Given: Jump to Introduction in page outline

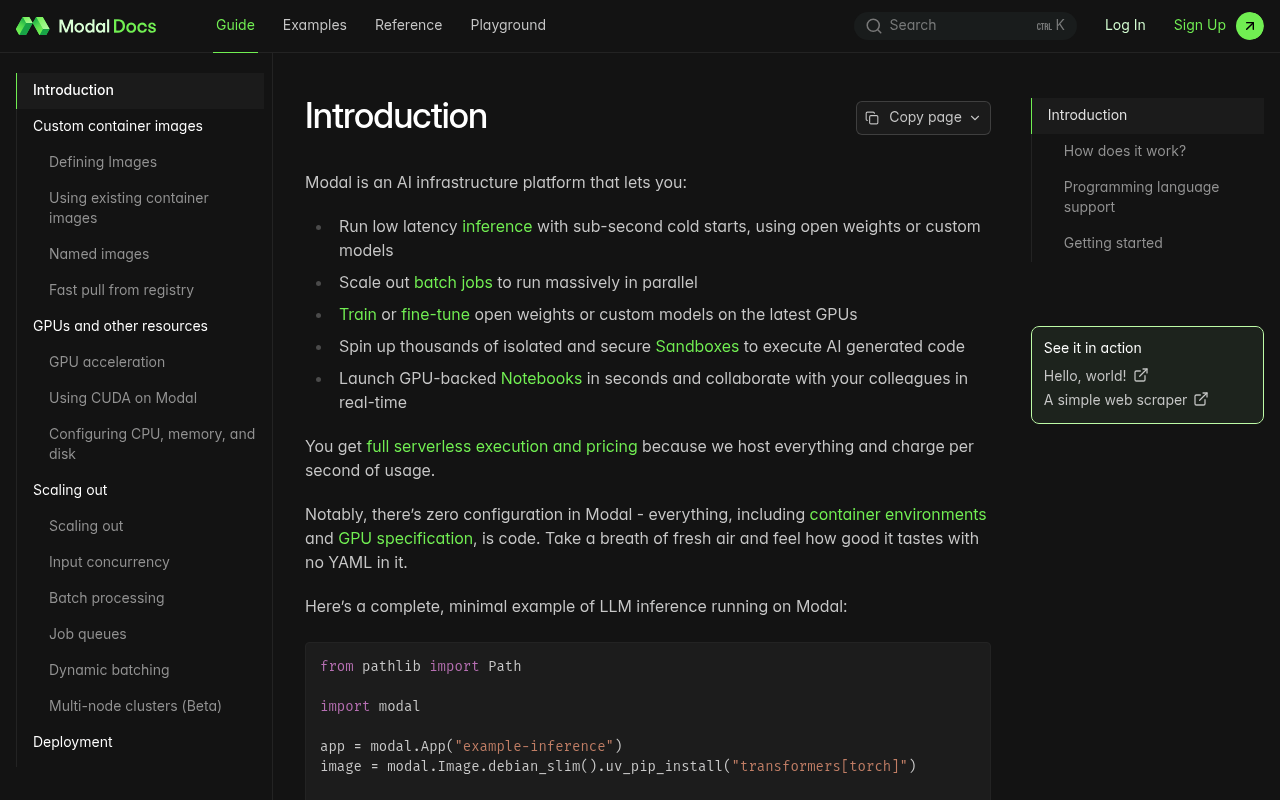Looking at the screenshot, I should (1148, 115).
